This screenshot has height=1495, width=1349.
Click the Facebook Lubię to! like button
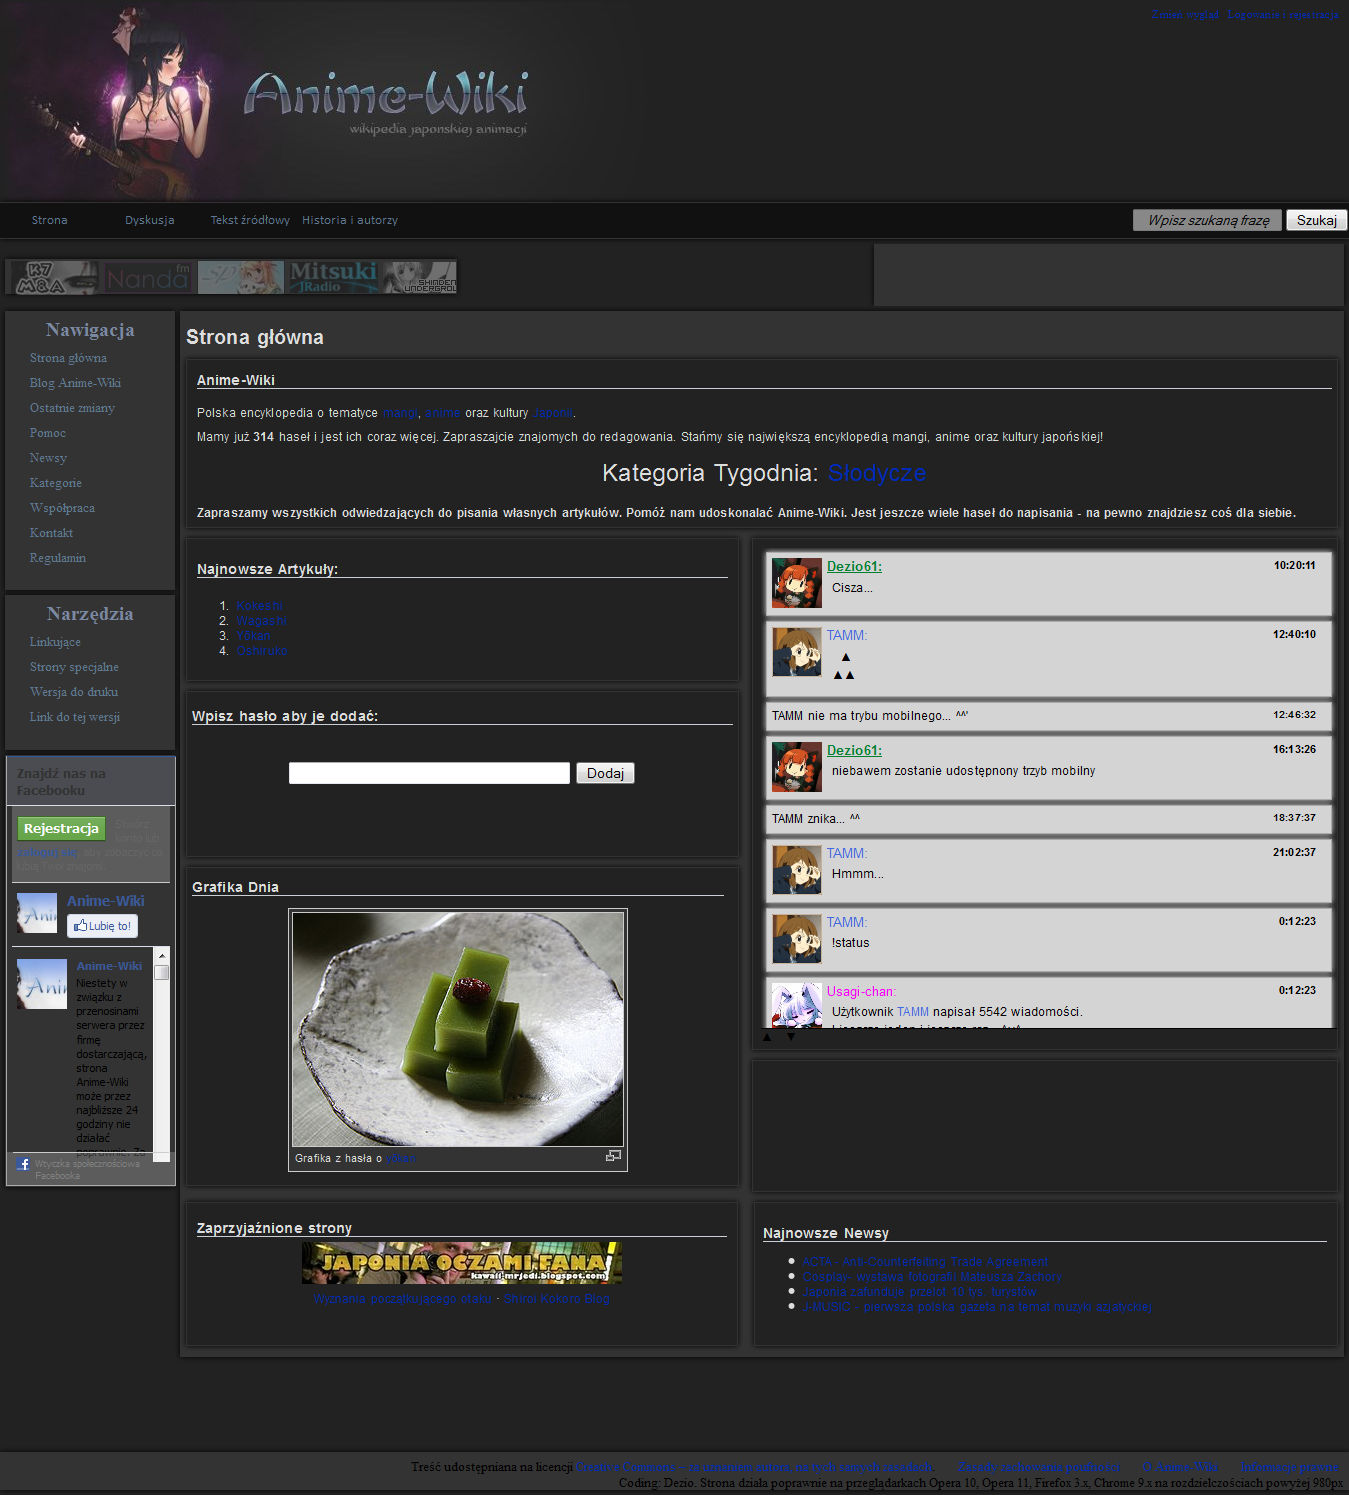pos(102,926)
